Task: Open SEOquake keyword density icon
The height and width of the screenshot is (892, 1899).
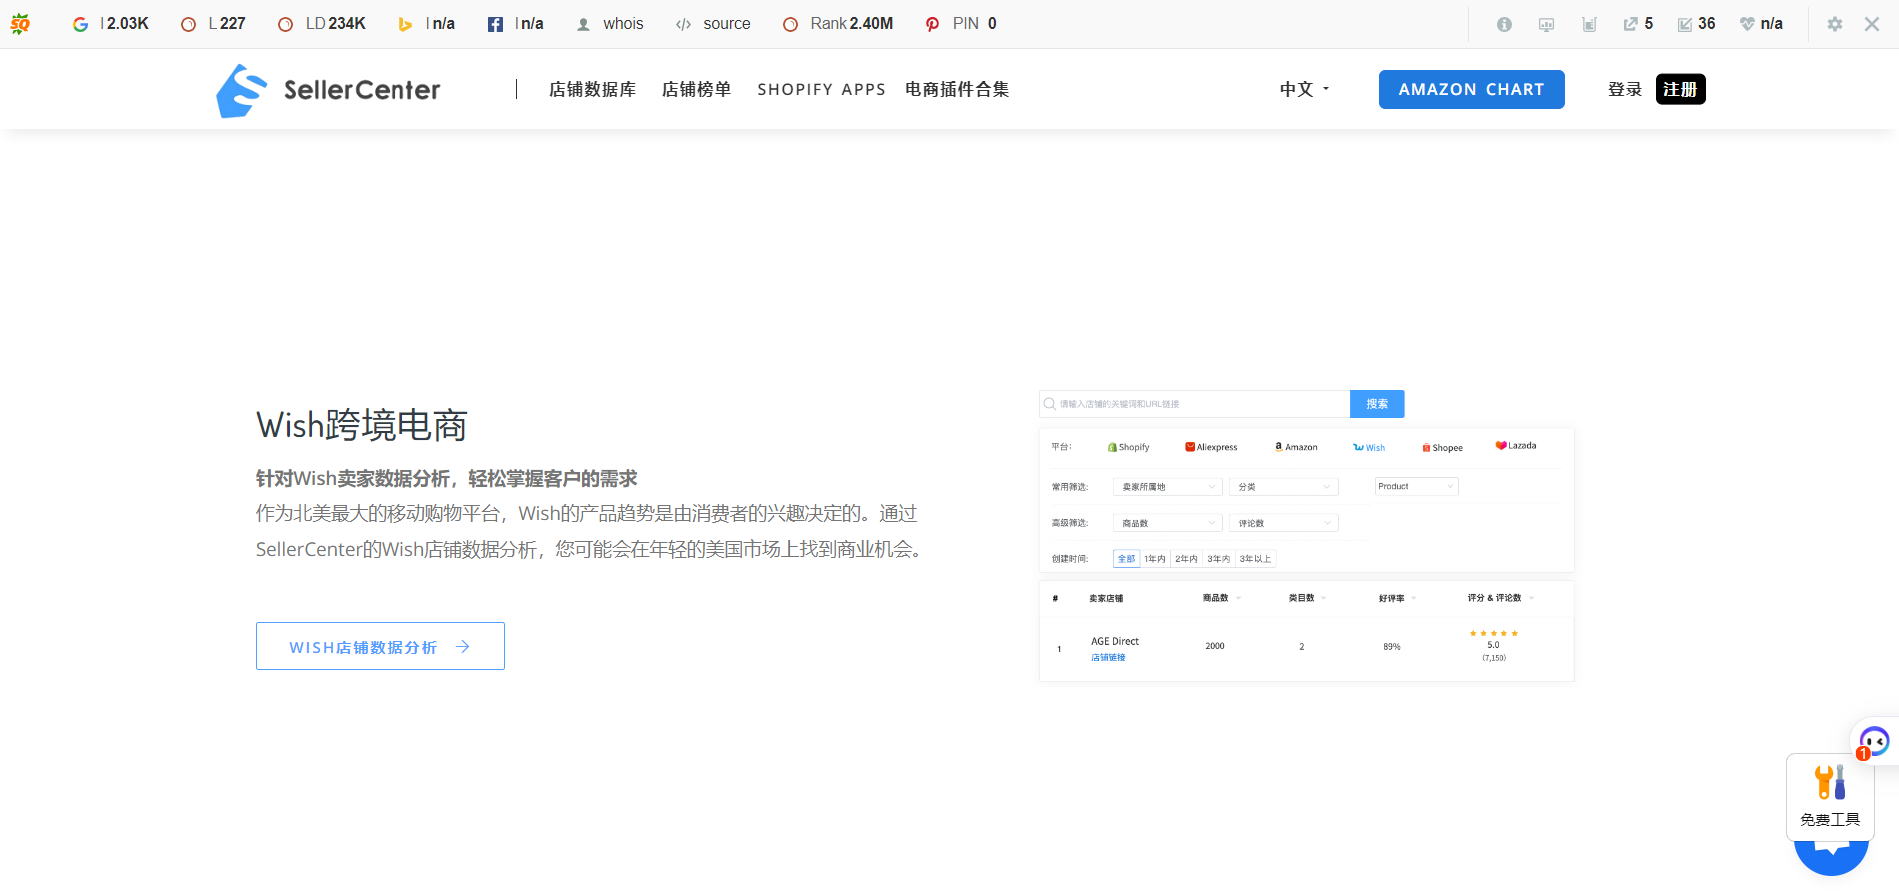Action: point(1589,24)
